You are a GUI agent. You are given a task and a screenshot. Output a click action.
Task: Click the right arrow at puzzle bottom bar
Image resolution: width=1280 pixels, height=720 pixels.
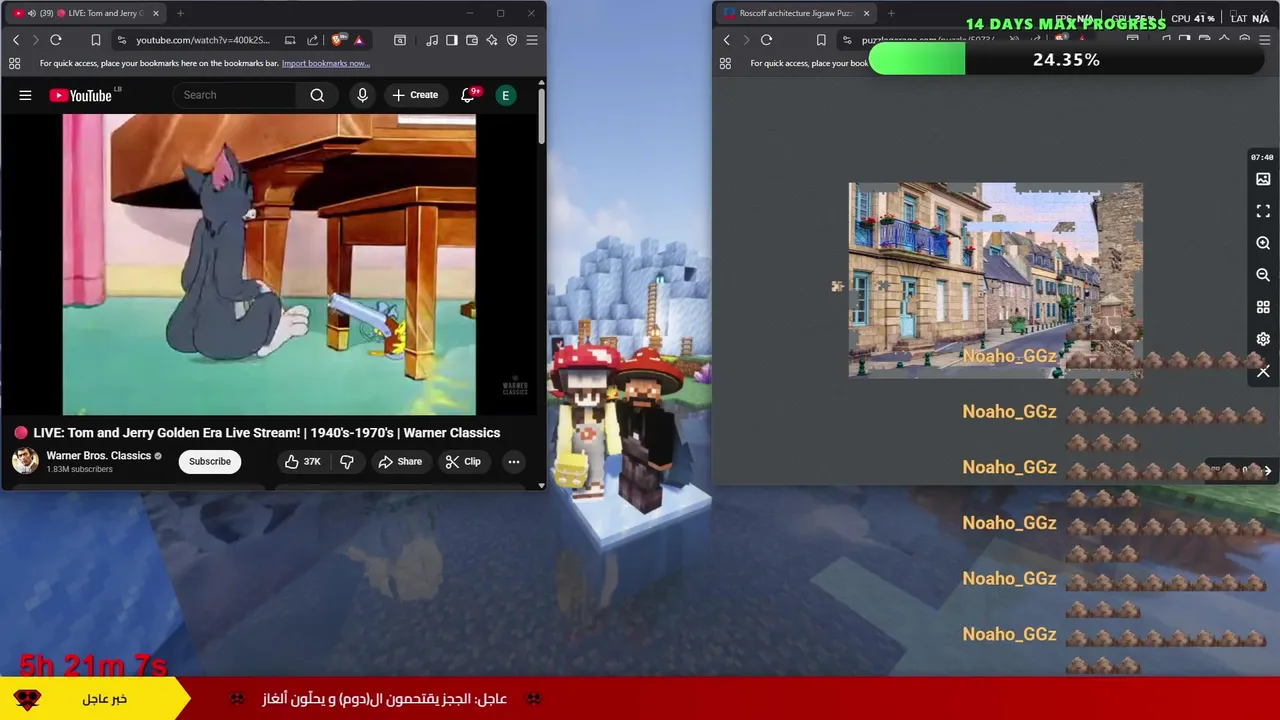(x=1267, y=470)
